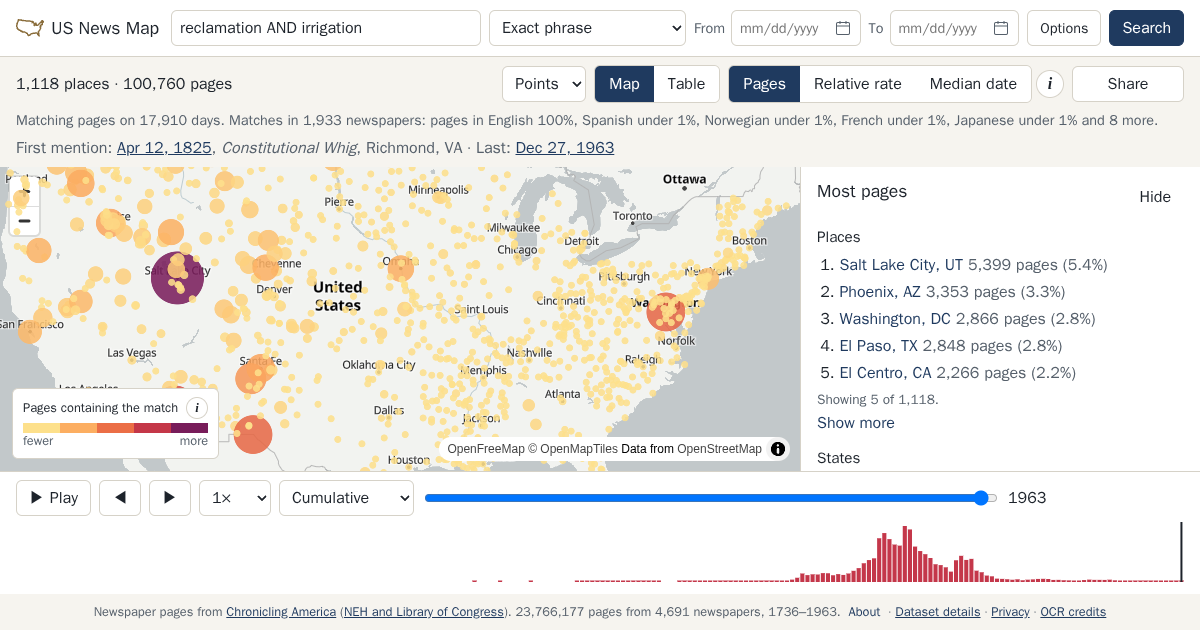Screen dimensions: 1200x630
Task: Click the large Salt Lake City map bubble
Action: (x=177, y=277)
